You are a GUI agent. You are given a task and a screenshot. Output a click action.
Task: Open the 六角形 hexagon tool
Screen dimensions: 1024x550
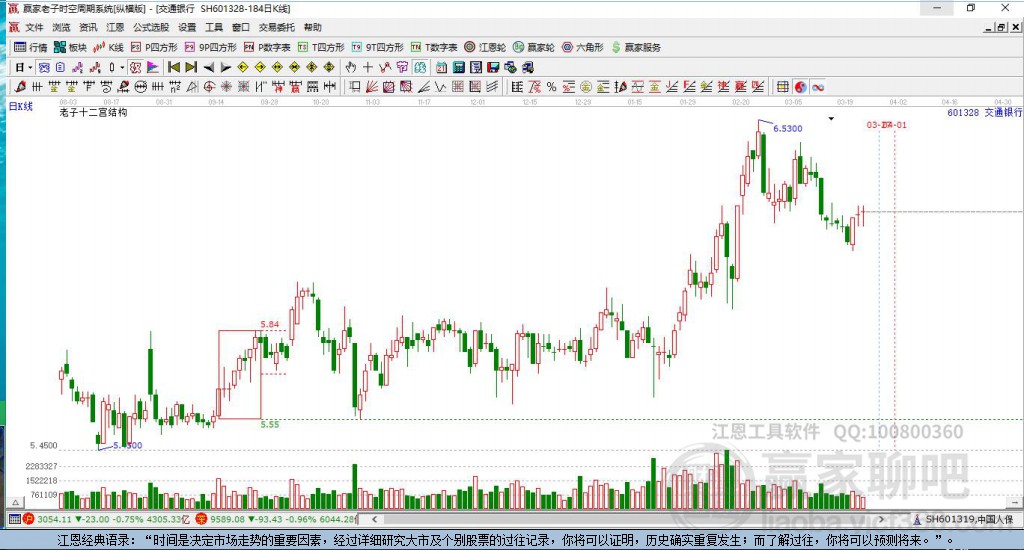coord(583,47)
